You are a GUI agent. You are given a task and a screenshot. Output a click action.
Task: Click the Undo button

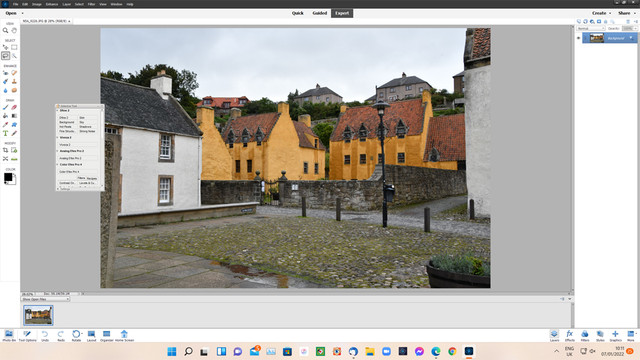point(45,336)
